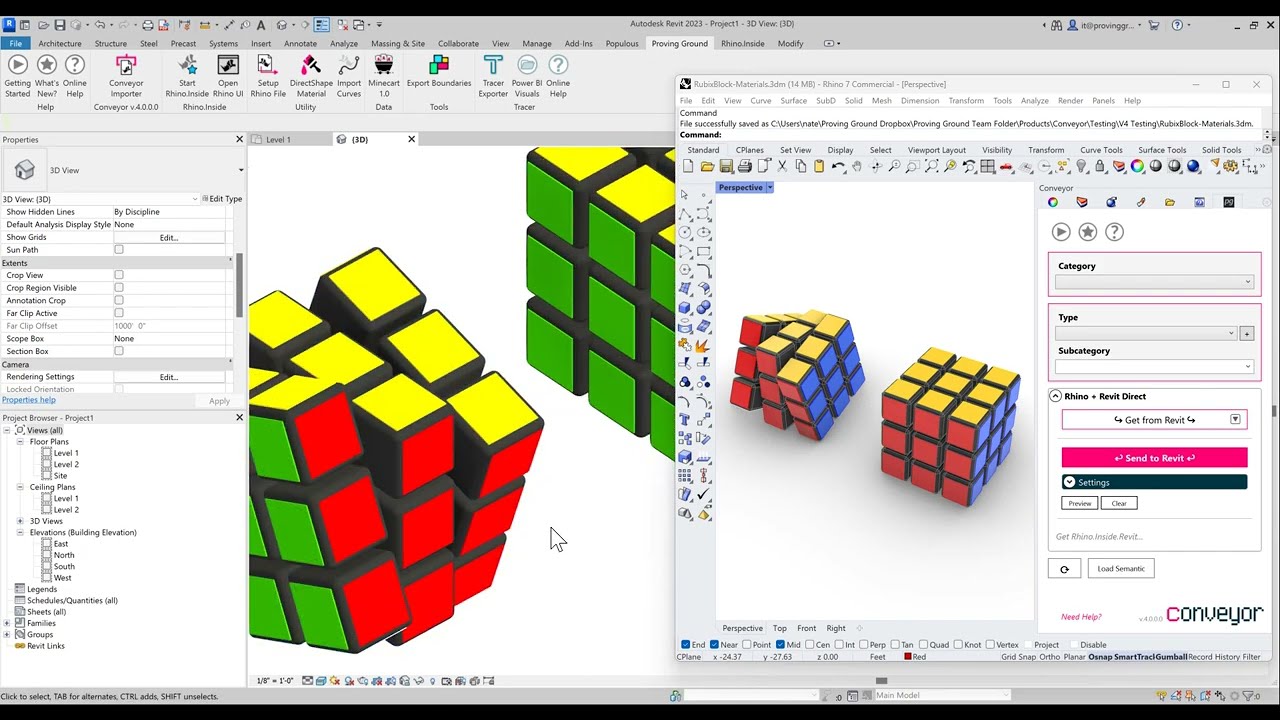Open Get from Revit dropdown arrow

[x=1235, y=420]
